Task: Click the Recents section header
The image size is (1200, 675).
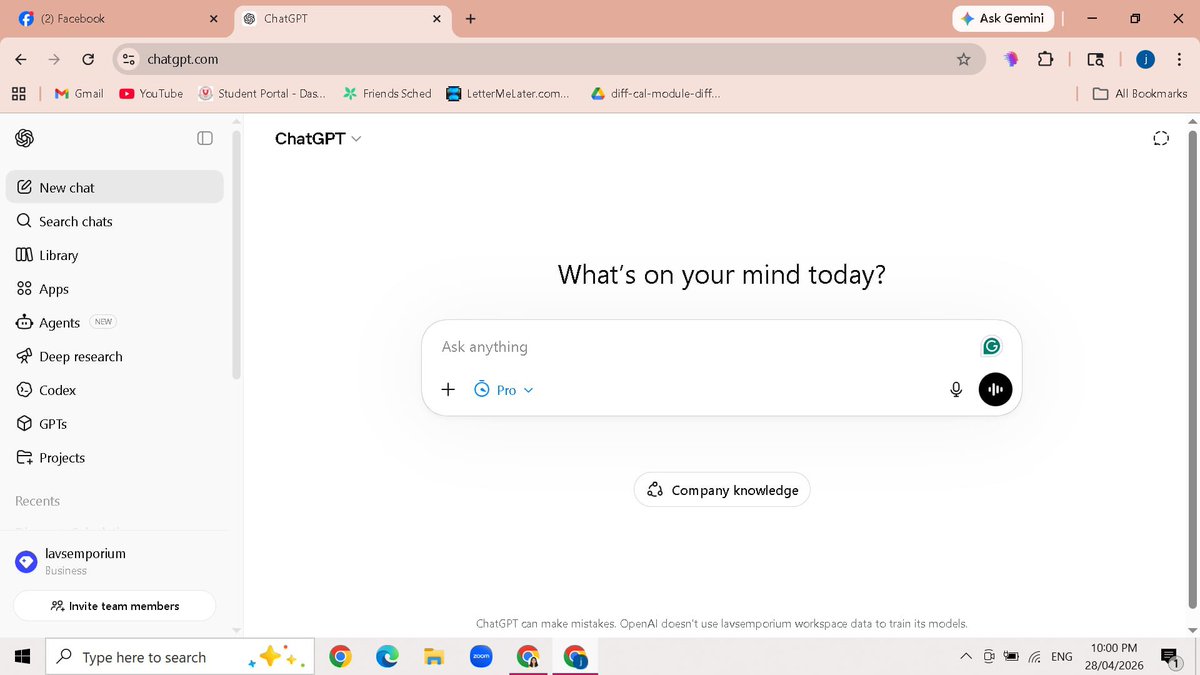Action: 38,501
